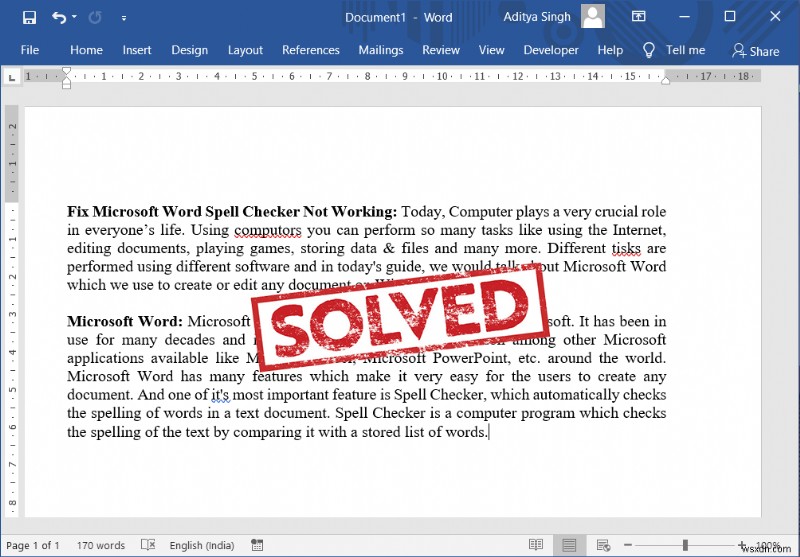Switch to Print Layout view
Screen dimensions: 800x557
(x=569, y=545)
